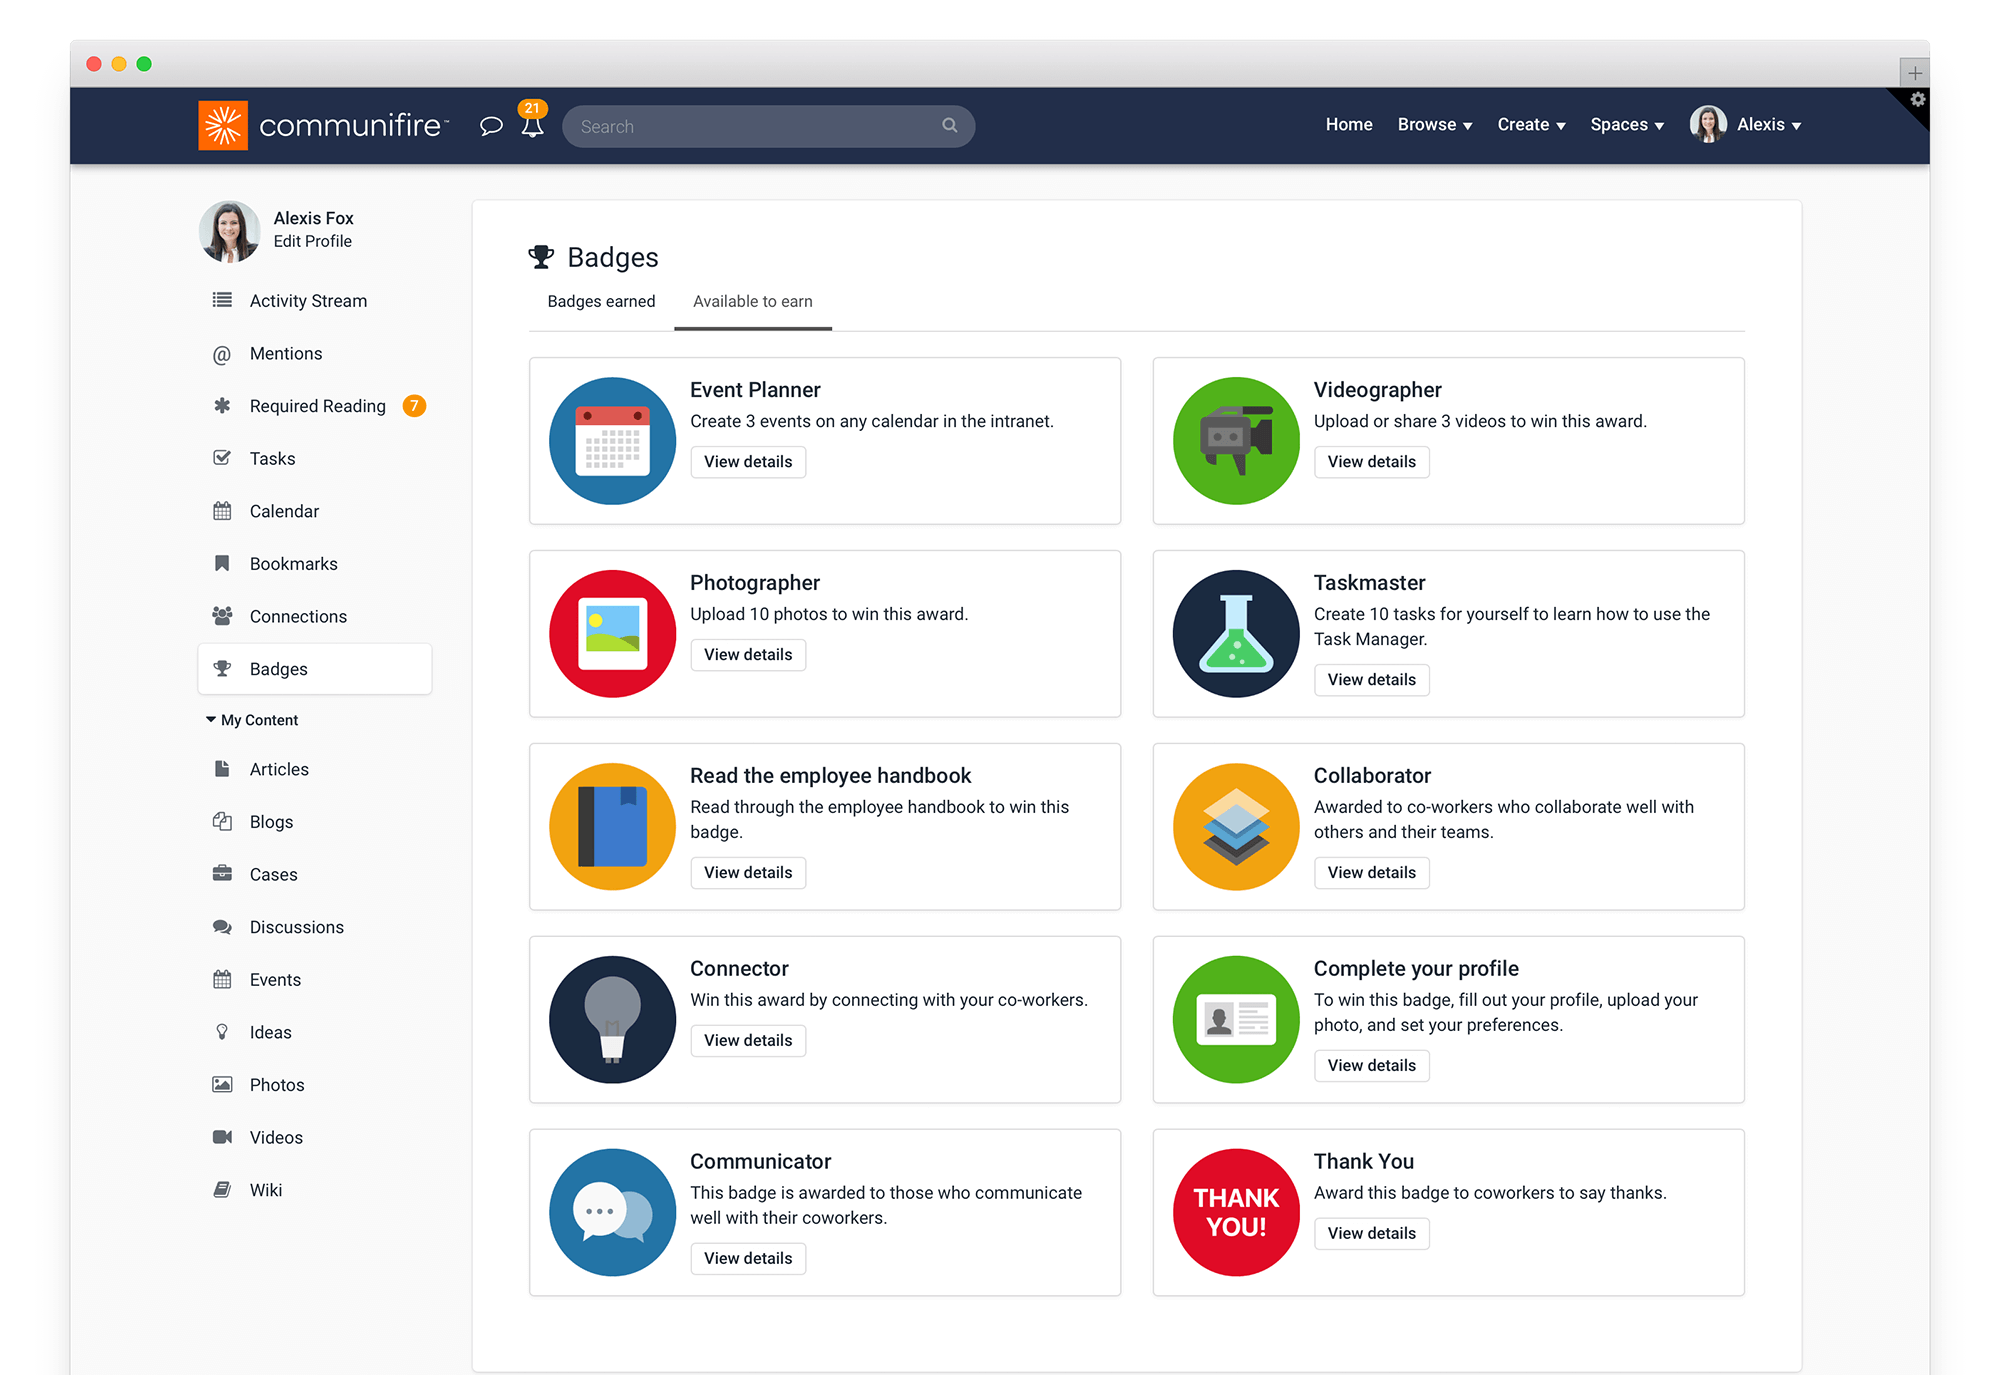Switch to the Badges earned tab
2000x1375 pixels.
[601, 301]
